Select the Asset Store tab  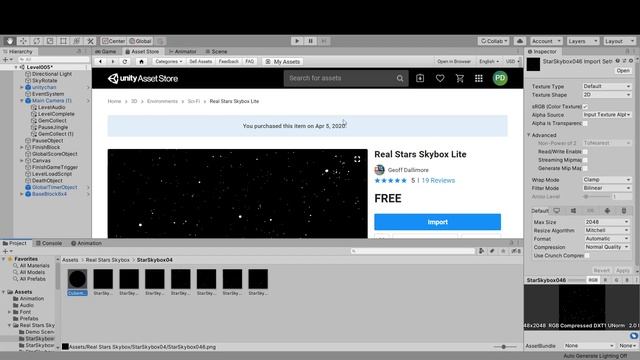tap(142, 51)
